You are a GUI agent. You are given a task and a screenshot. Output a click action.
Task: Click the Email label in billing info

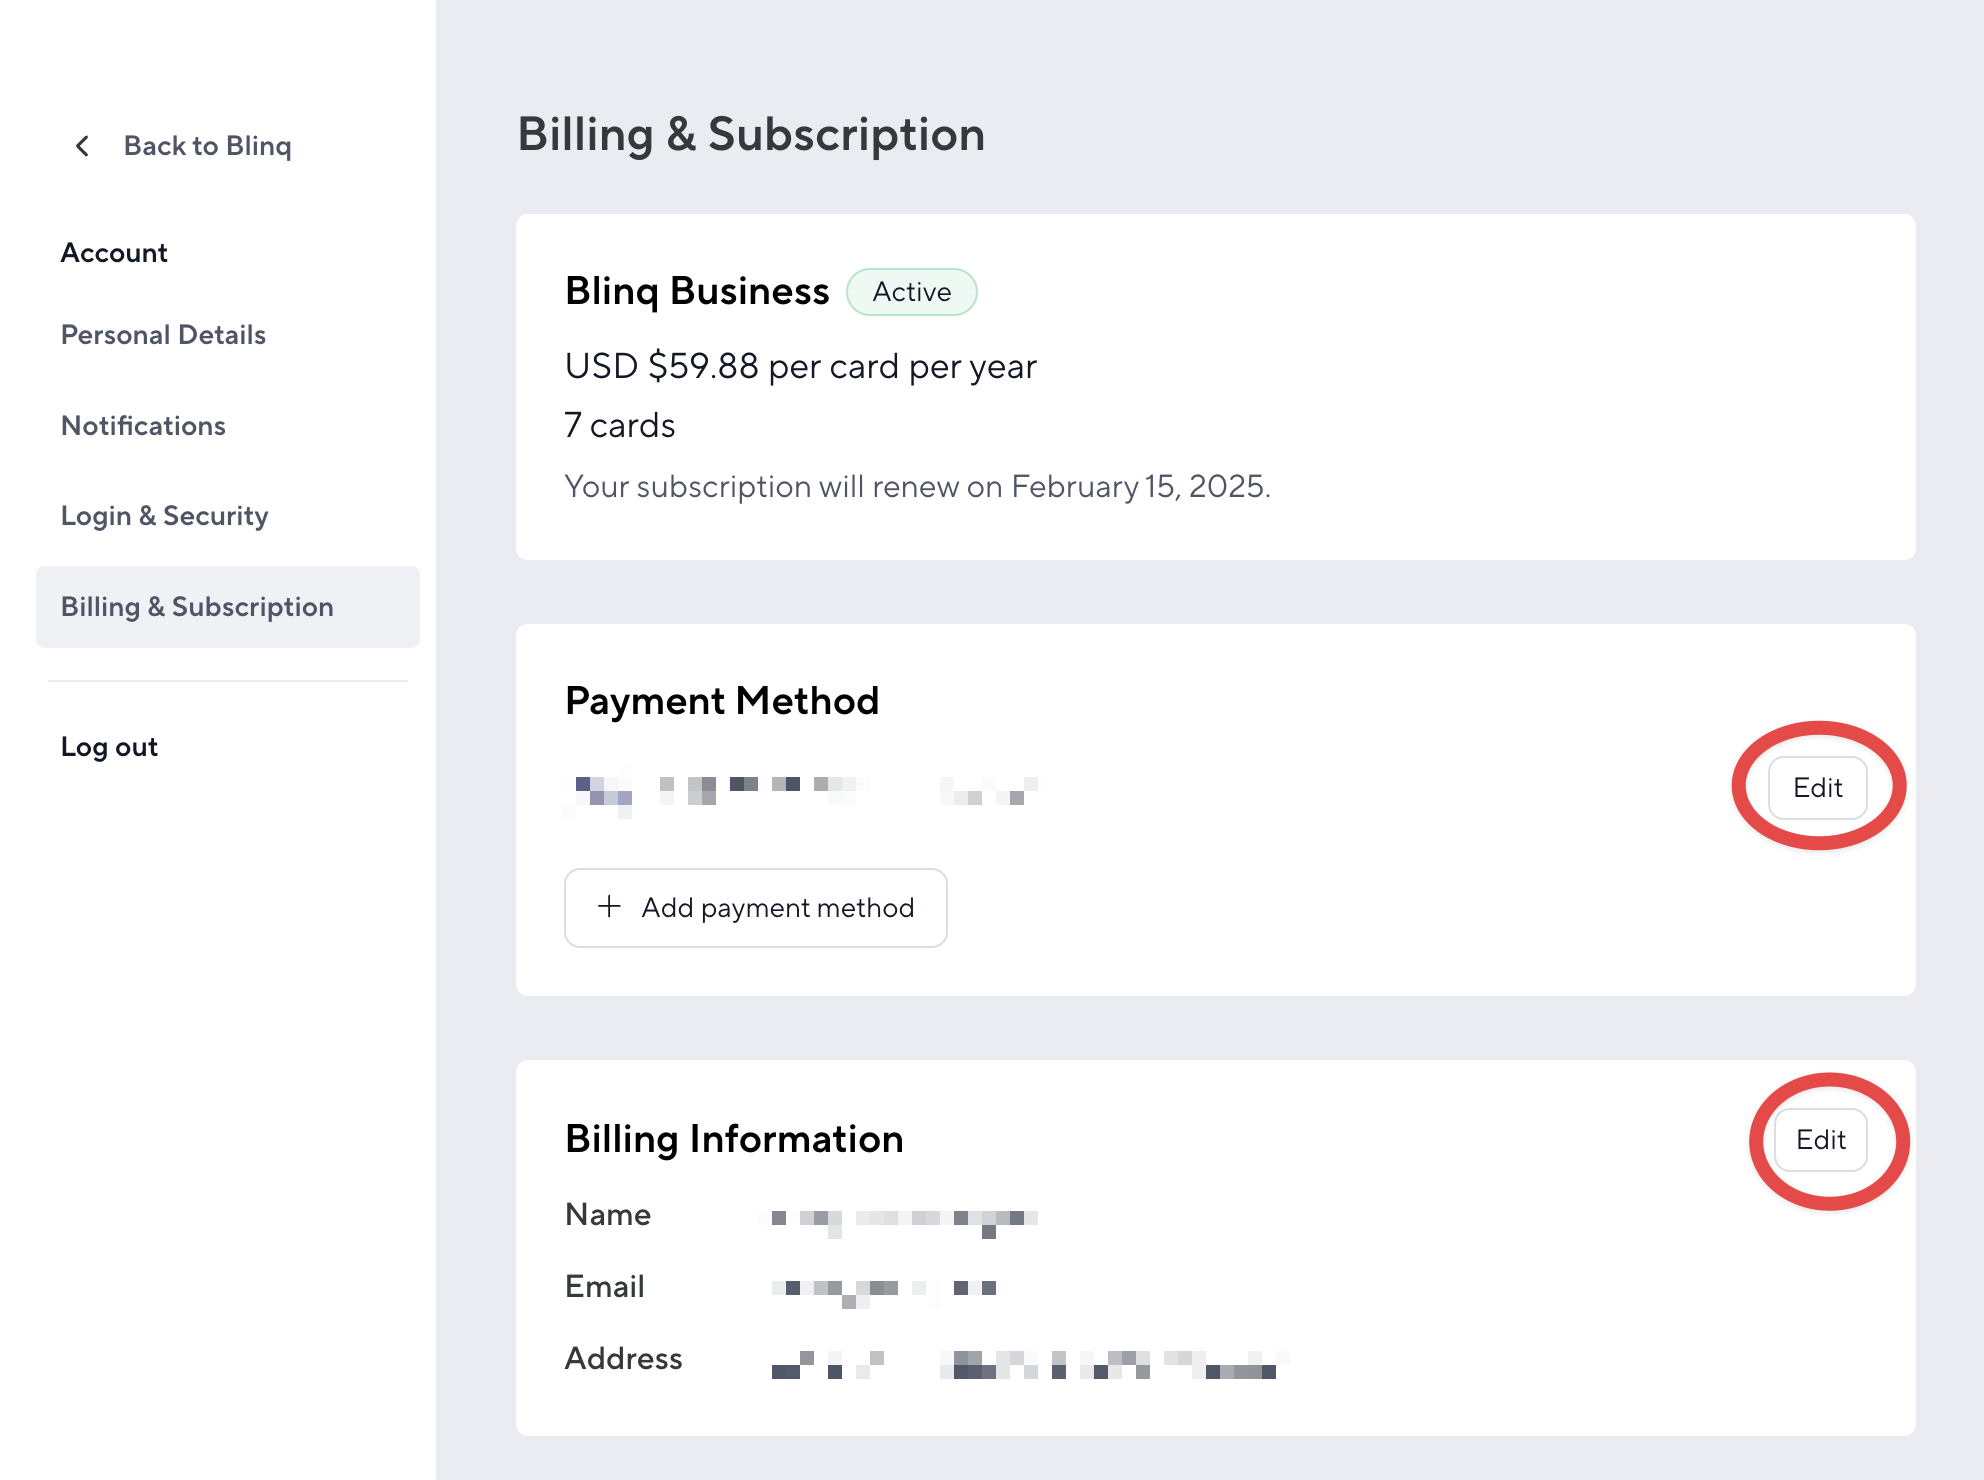605,1287
